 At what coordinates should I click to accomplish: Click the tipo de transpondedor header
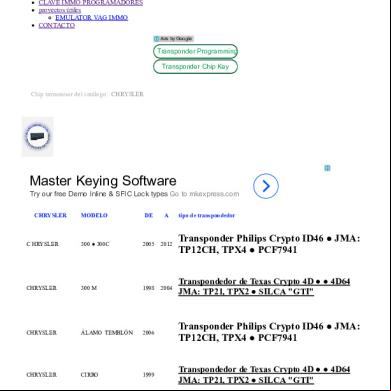207,215
